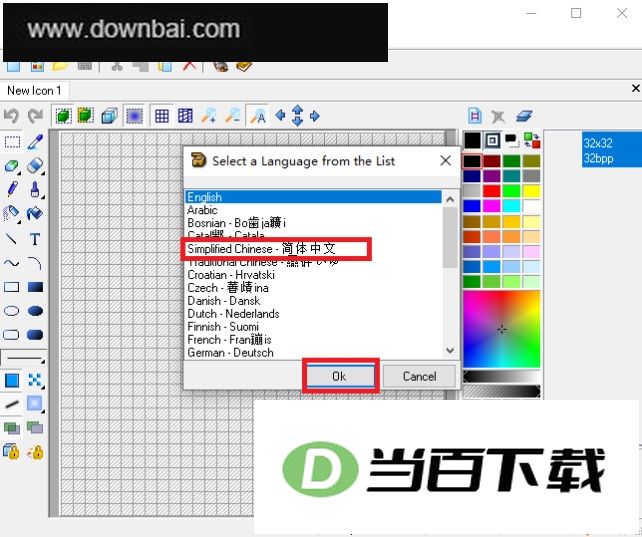This screenshot has width=642, height=537.
Task: Click the zoom in magnifier
Action: (x=208, y=116)
